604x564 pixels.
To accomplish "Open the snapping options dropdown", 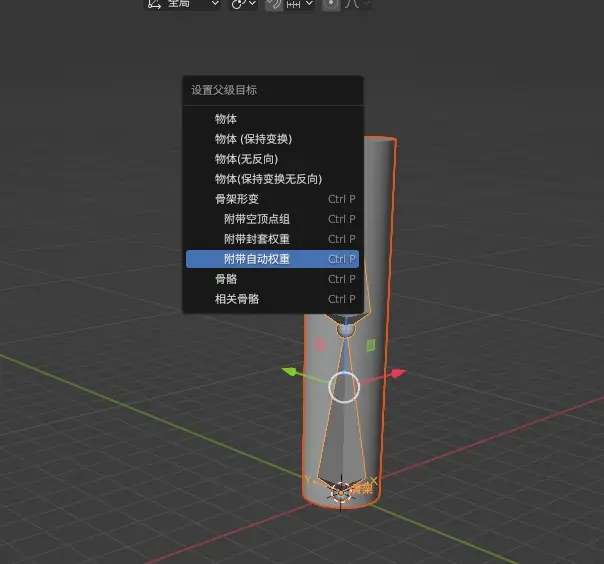I will point(299,4).
